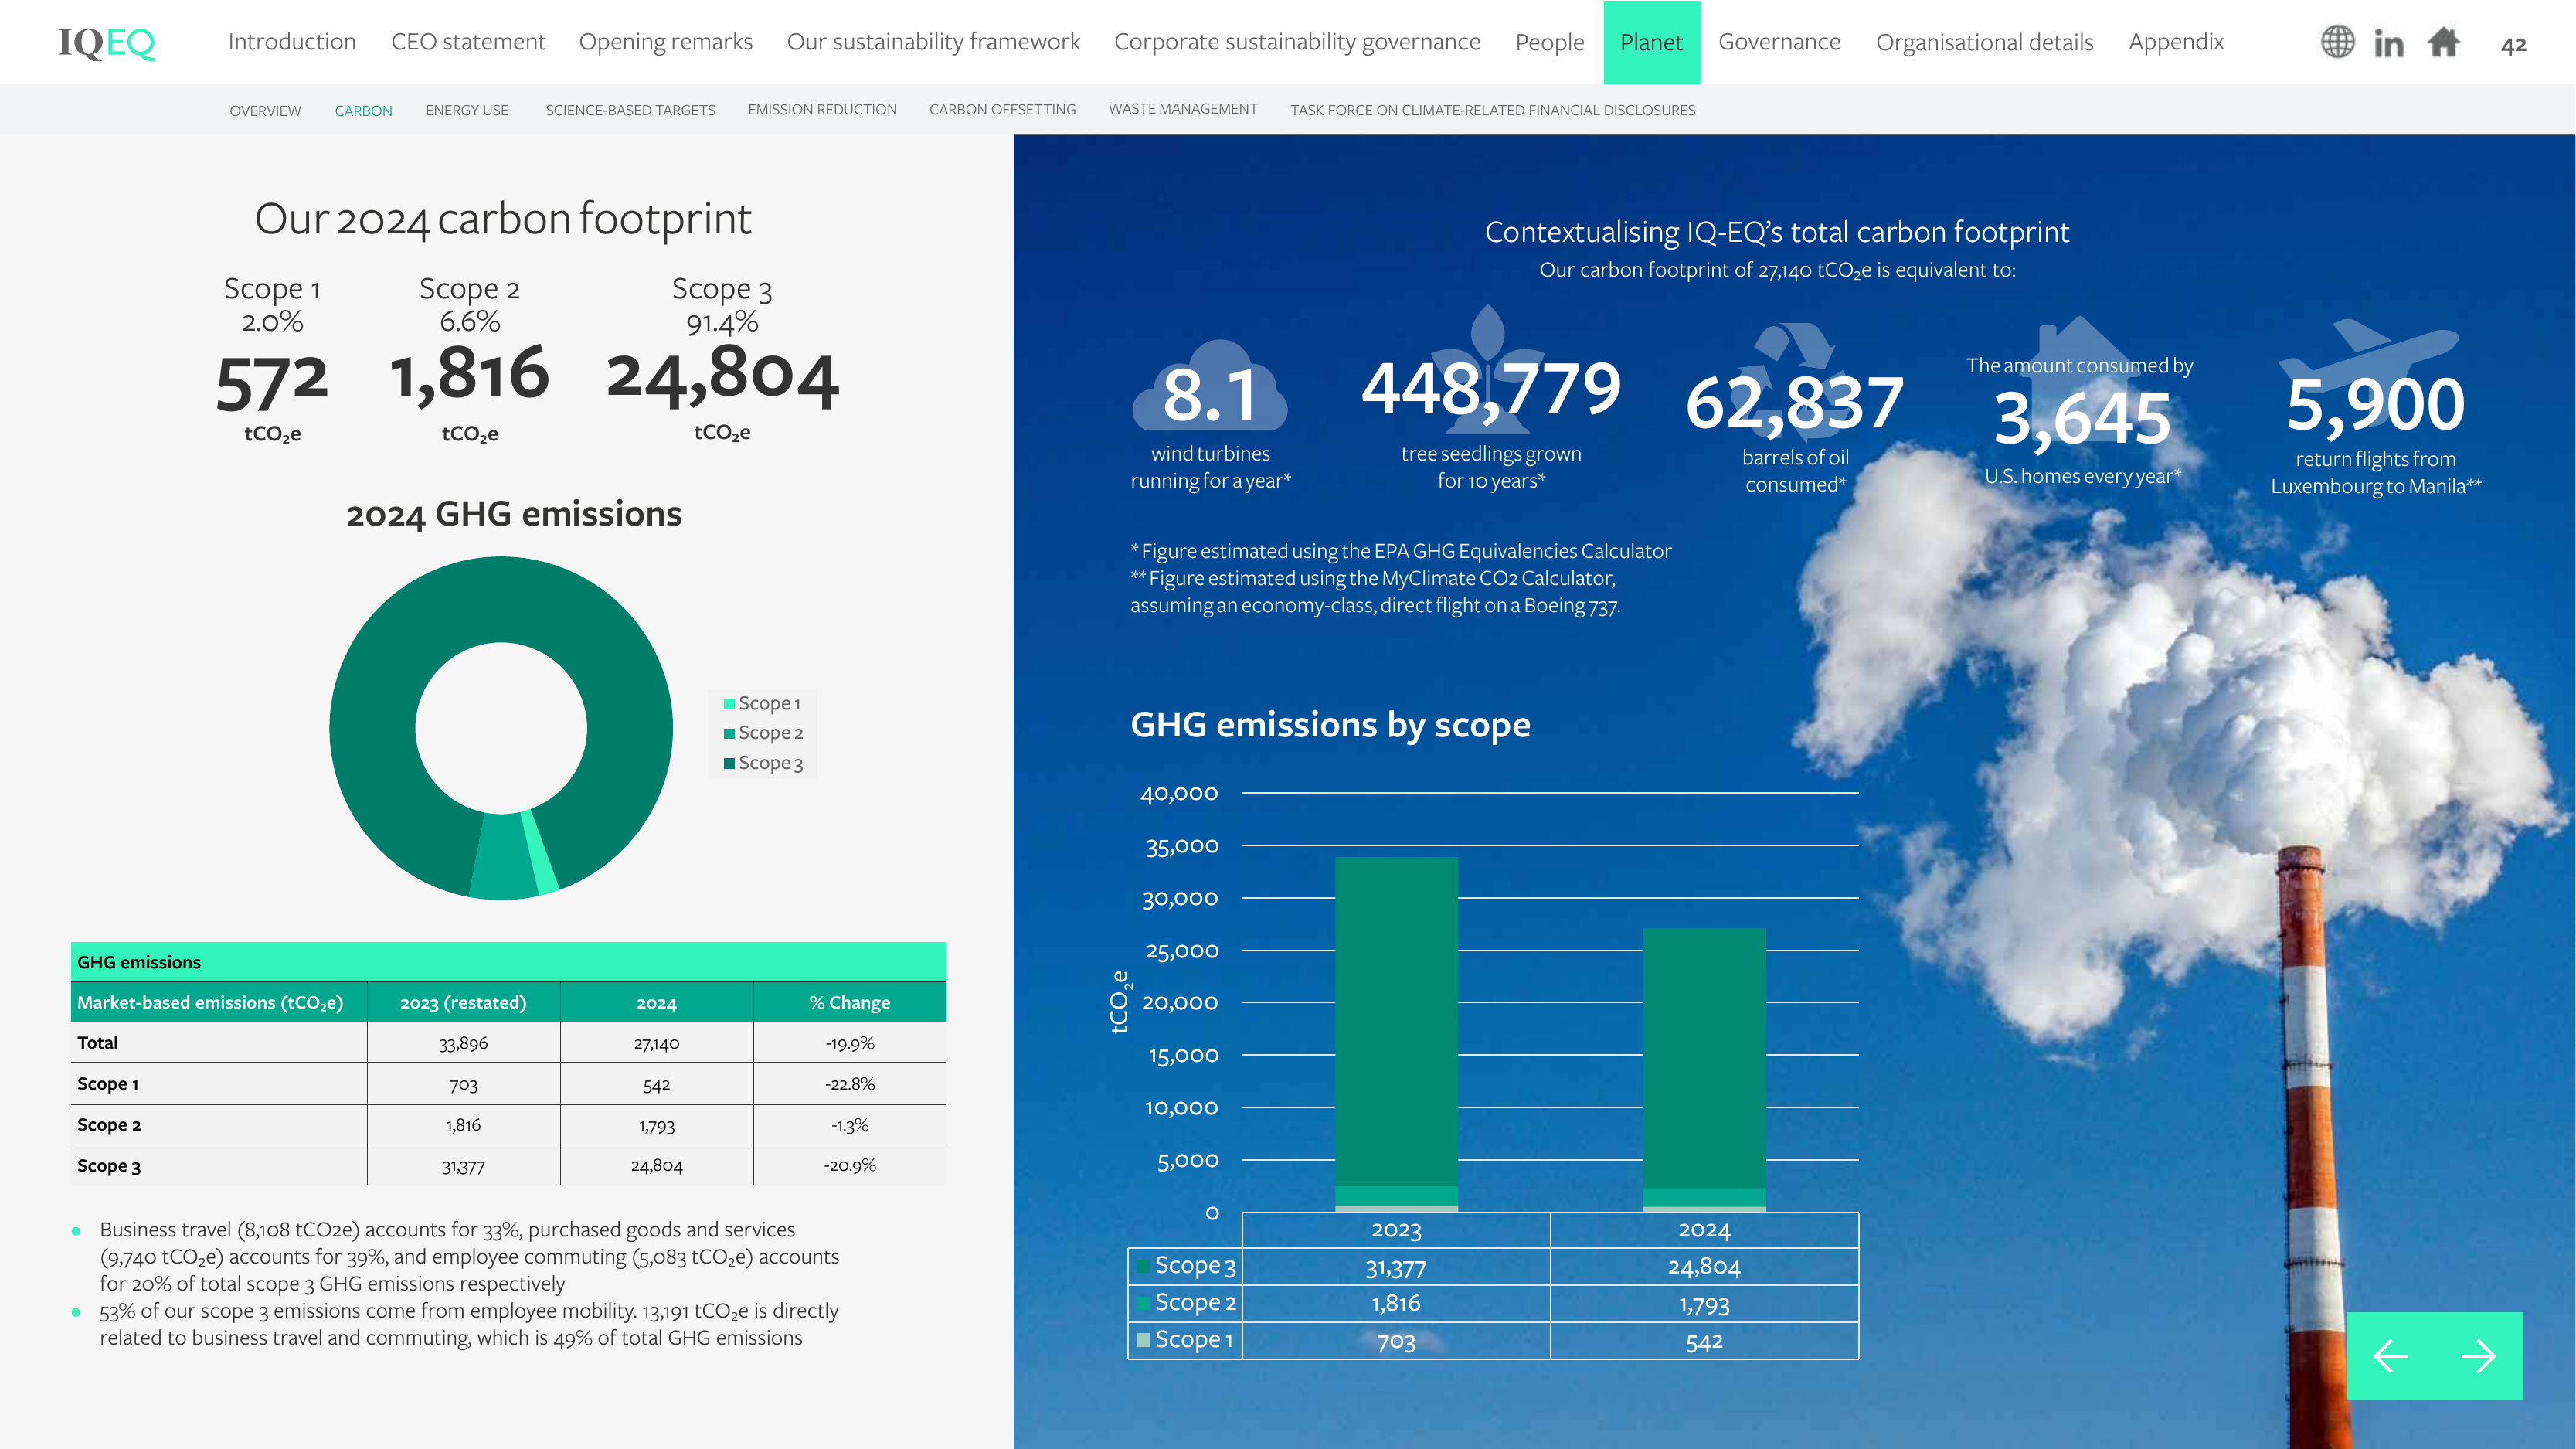This screenshot has height=1449, width=2576.
Task: Click the page number 42
Action: [x=2513, y=44]
